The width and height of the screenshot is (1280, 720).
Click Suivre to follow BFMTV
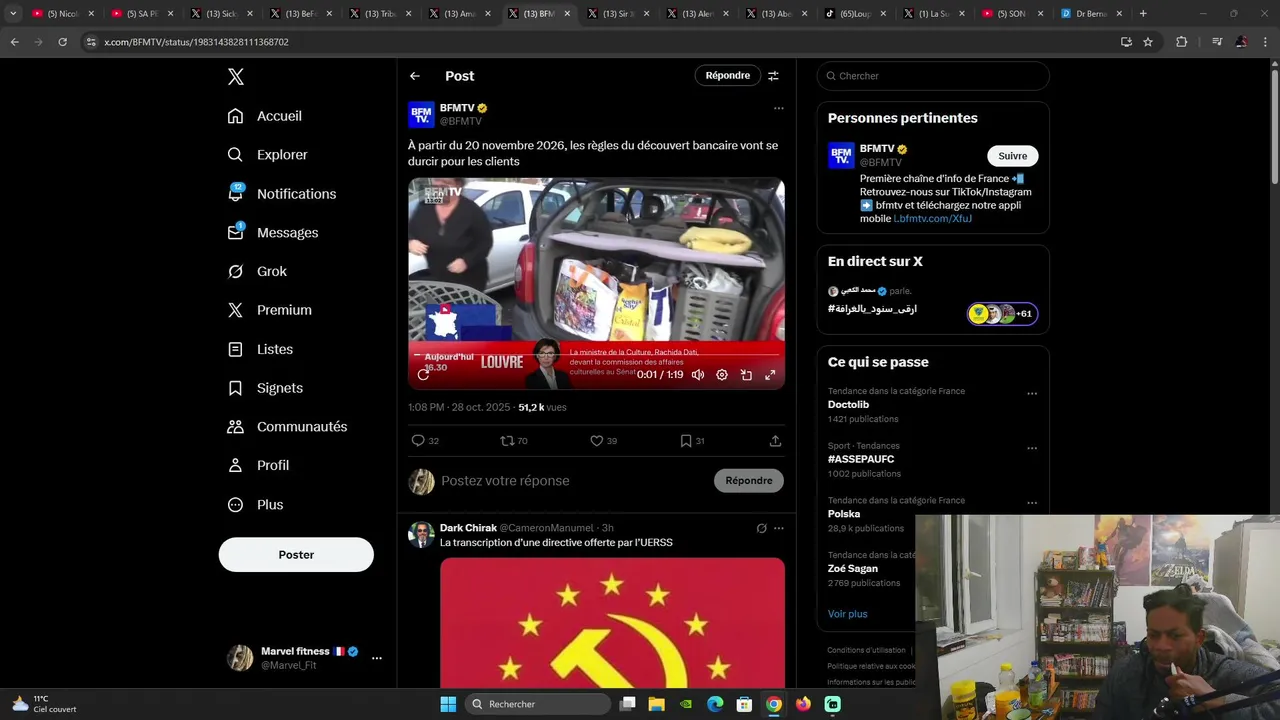[x=1012, y=156]
